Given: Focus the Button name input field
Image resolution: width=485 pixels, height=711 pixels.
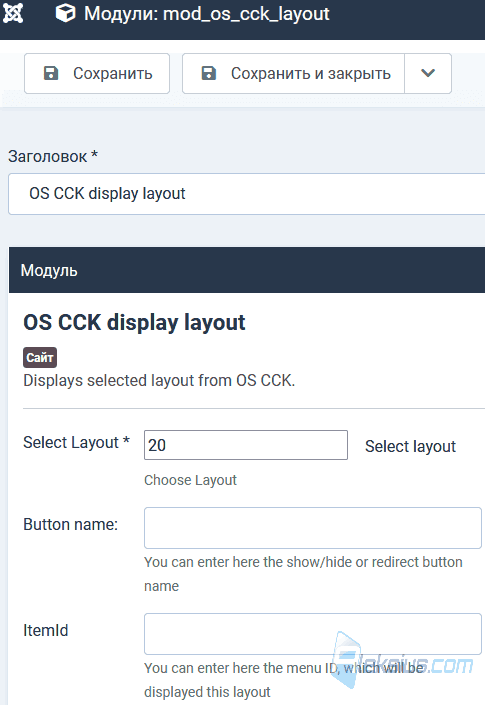Looking at the screenshot, I should click(313, 528).
